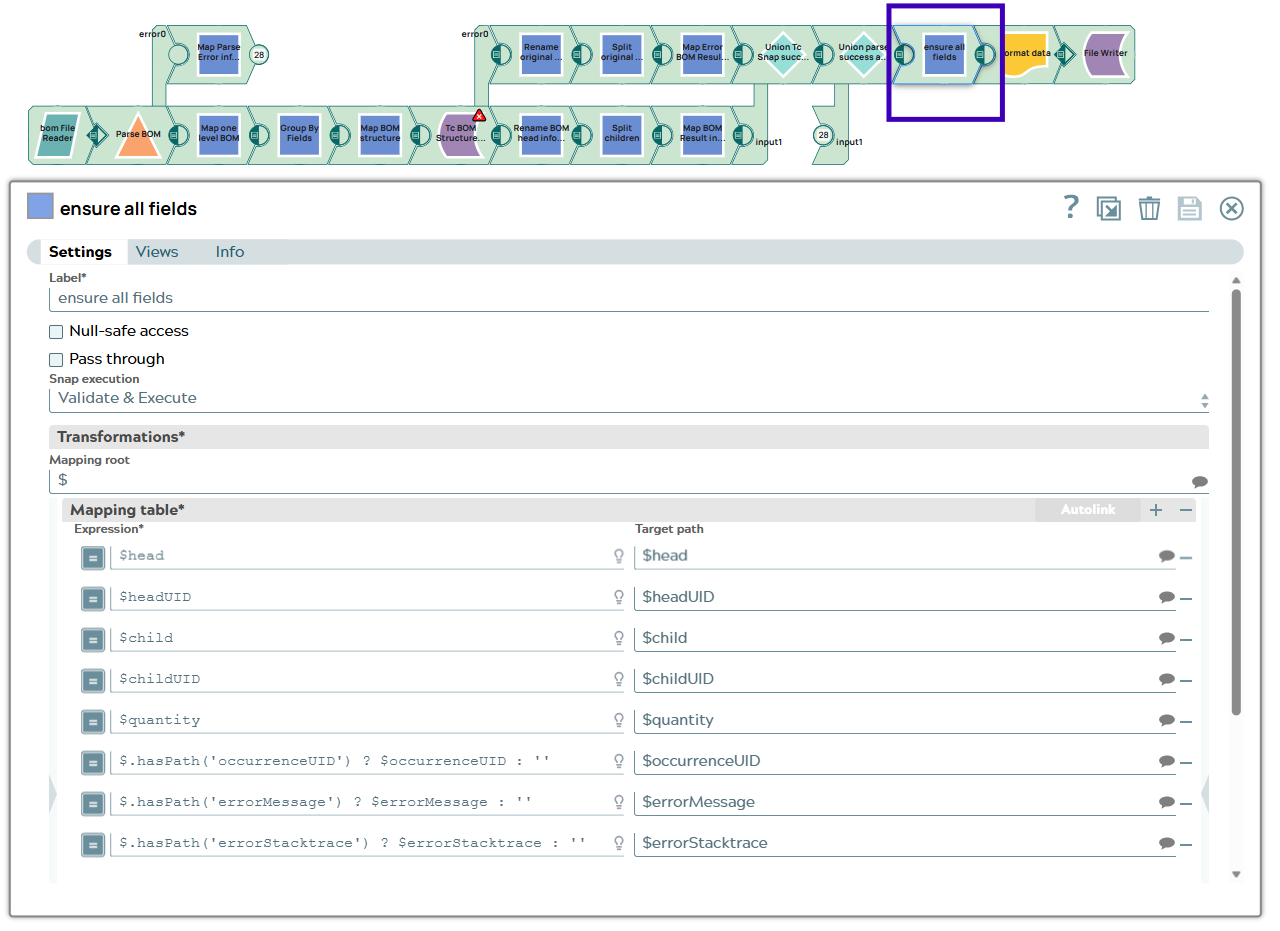Open the Mapping root suggestion bubble
Screen dimensions: 1280x931
click(x=1200, y=481)
